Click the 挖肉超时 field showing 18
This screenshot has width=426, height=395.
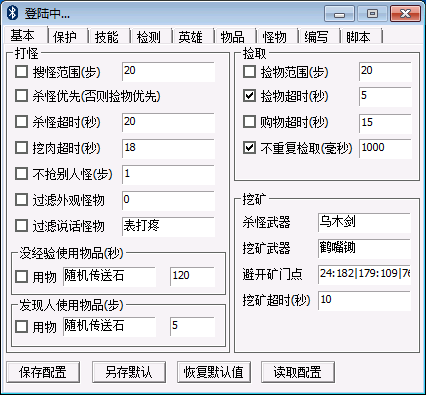tap(168, 149)
